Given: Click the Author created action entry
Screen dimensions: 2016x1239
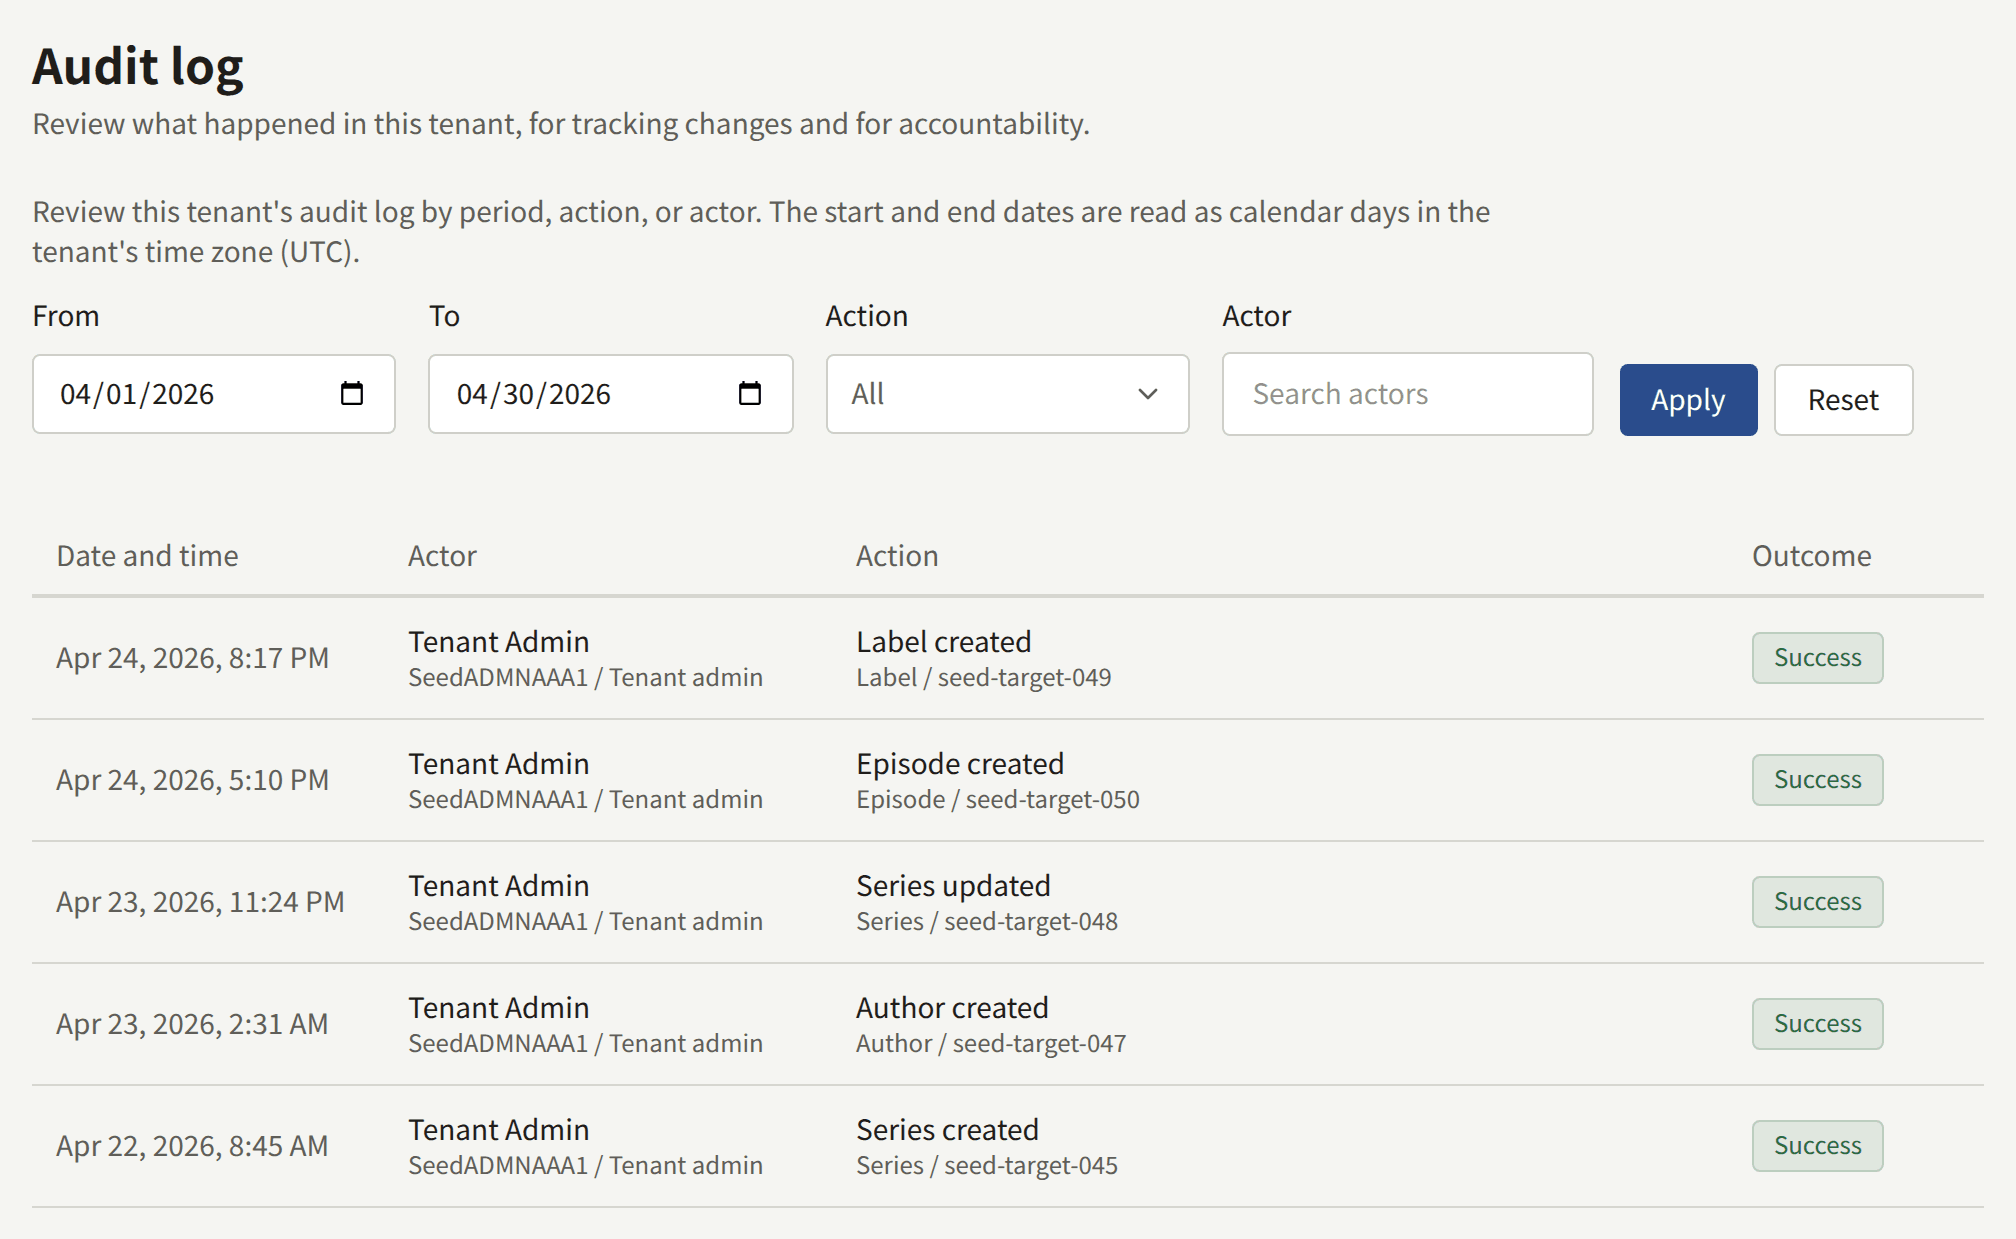Looking at the screenshot, I should (952, 1008).
